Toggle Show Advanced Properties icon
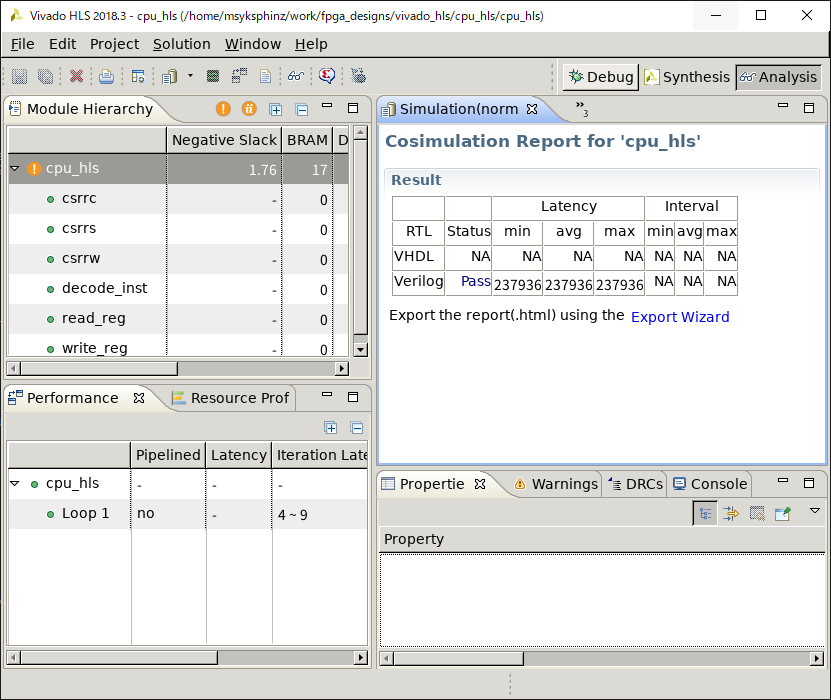This screenshot has width=831, height=700. click(x=731, y=513)
